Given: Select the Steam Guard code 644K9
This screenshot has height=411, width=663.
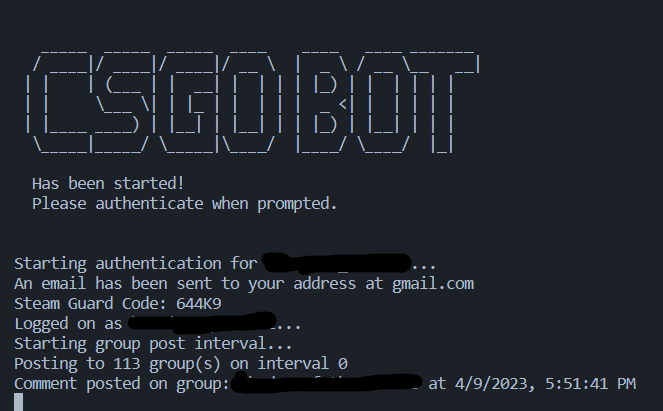Looking at the screenshot, I should click(199, 304).
